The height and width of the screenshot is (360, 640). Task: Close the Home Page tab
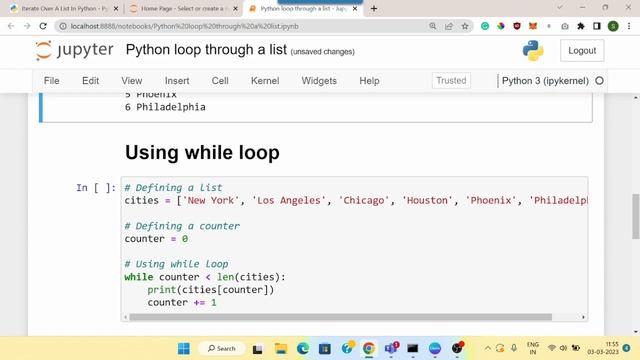pos(235,8)
